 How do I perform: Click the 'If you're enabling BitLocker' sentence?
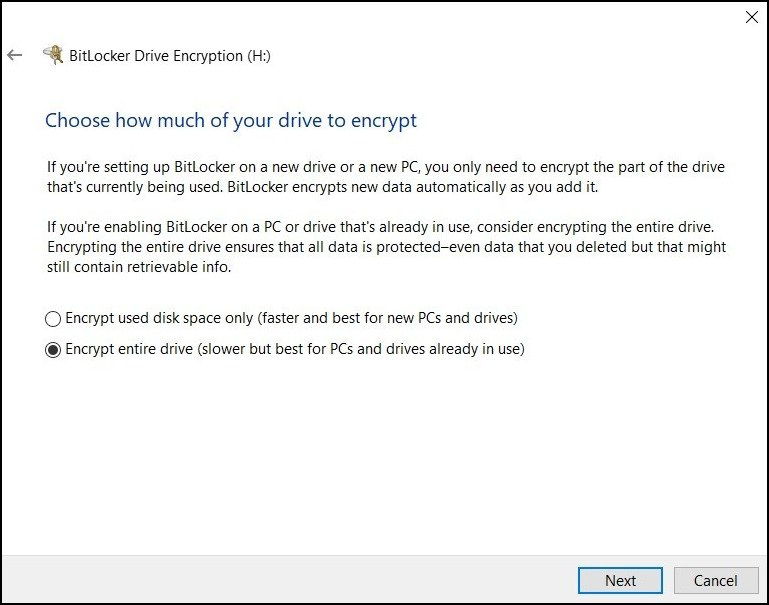click(x=381, y=227)
